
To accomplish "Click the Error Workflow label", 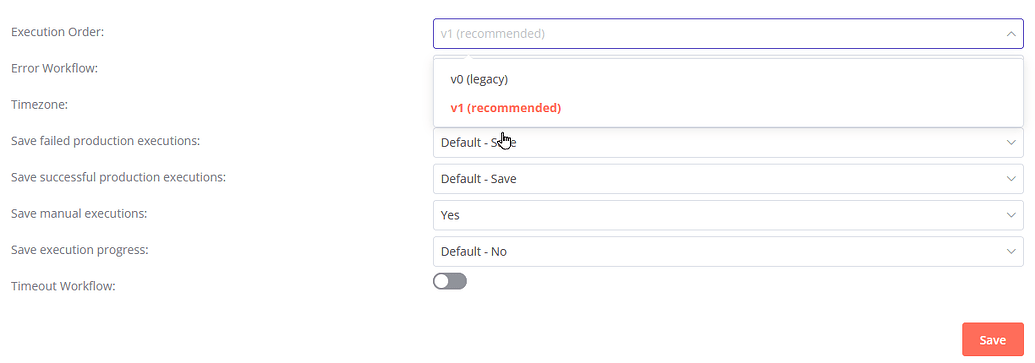I will [x=55, y=68].
